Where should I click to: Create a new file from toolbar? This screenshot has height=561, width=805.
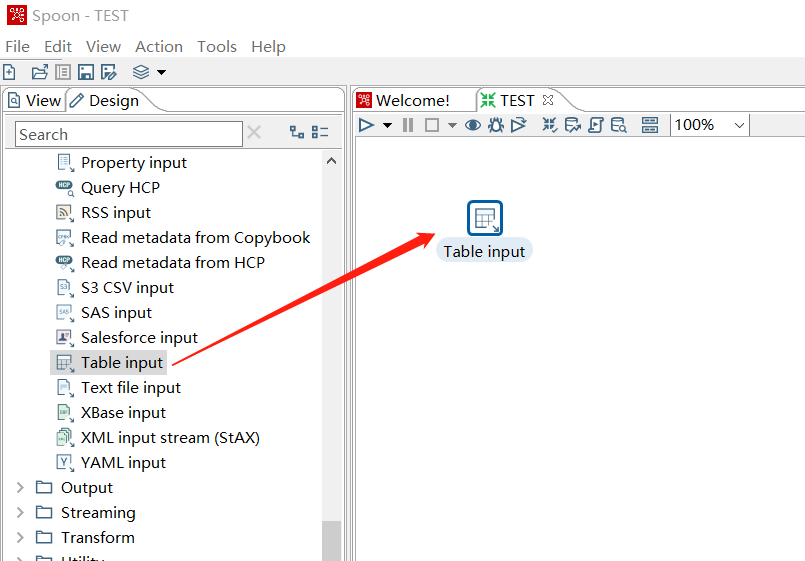pos(10,72)
